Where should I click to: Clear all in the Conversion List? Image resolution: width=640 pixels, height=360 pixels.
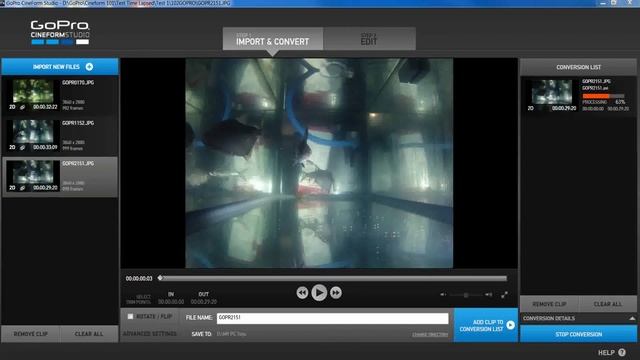tap(608, 304)
